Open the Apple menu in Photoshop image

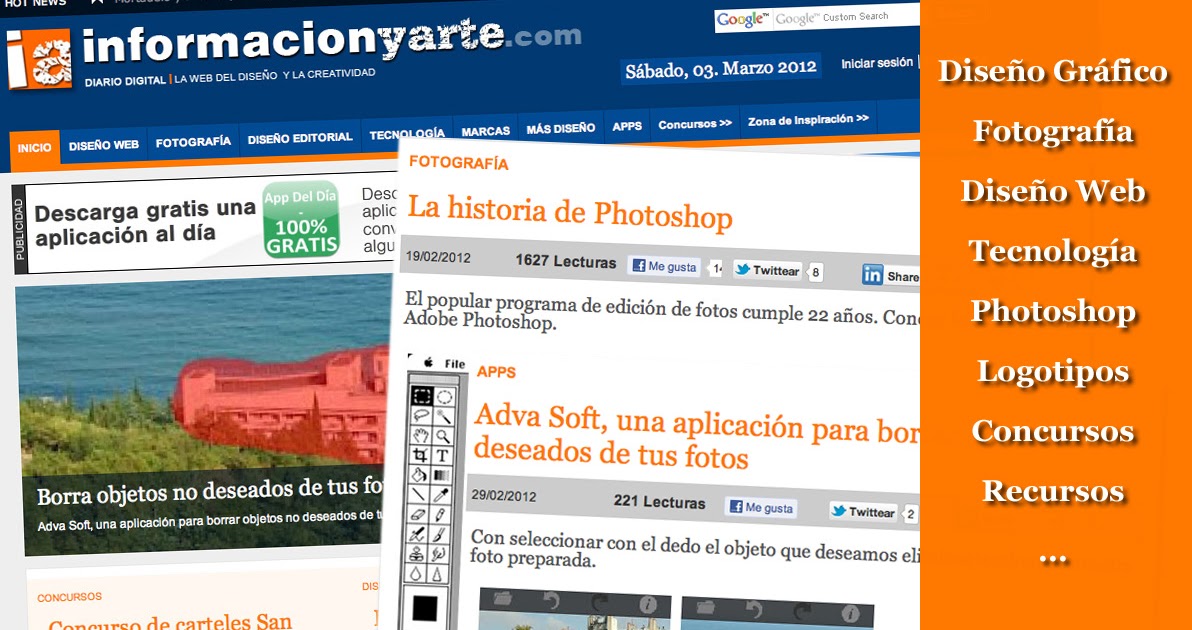point(428,363)
